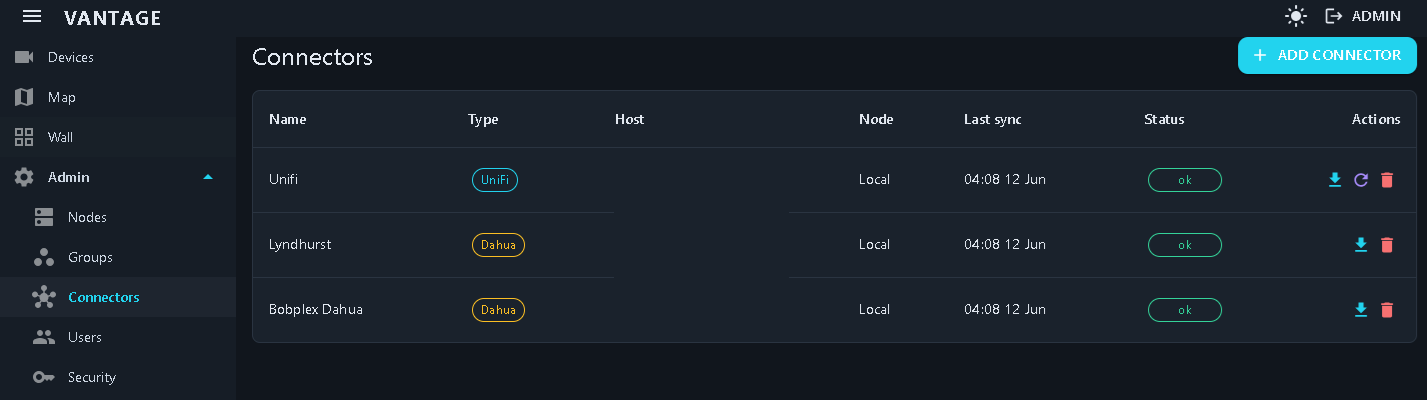Delete the Unifi connector
1427x400 pixels.
coord(1387,180)
